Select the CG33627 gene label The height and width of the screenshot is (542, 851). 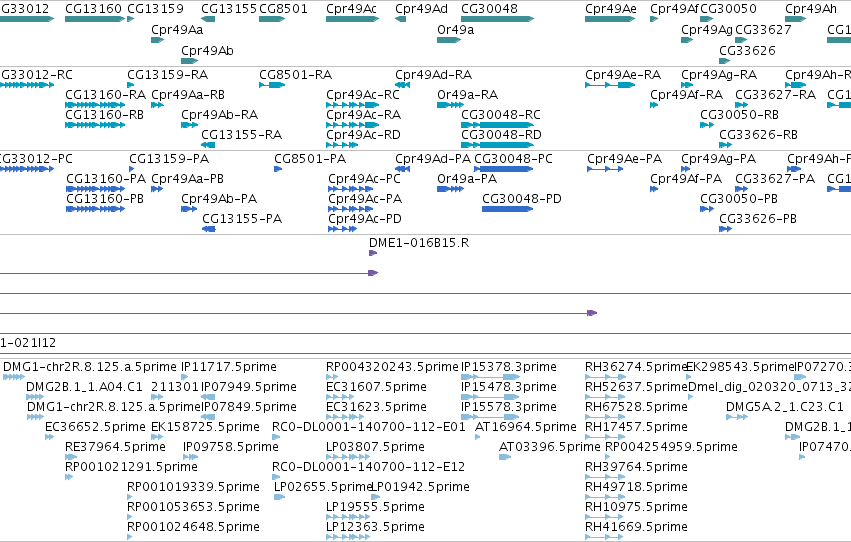tap(763, 29)
